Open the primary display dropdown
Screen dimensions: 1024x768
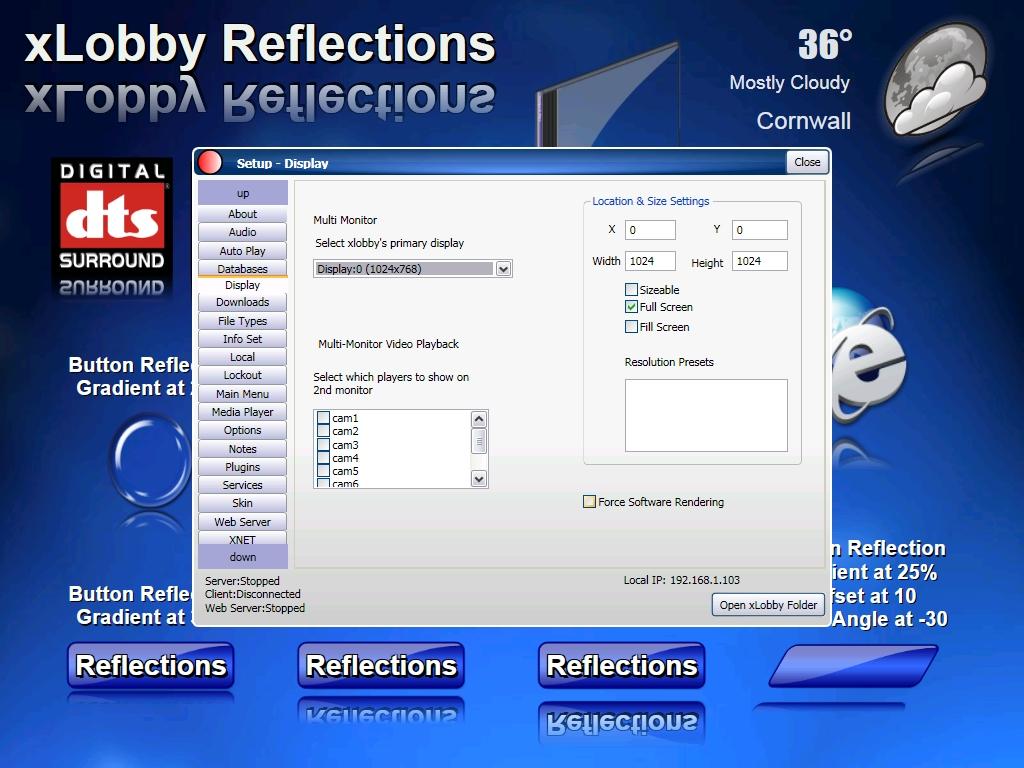(x=503, y=269)
